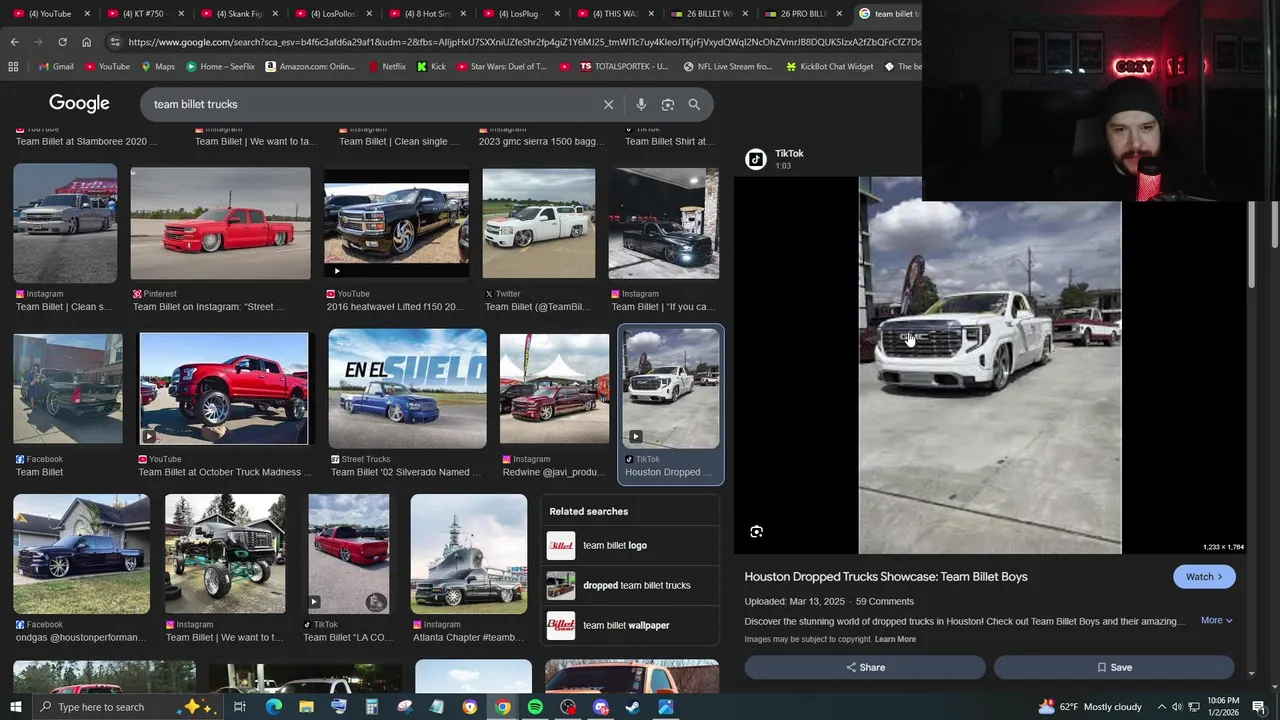The height and width of the screenshot is (720, 1280).
Task: Expand description with the More chevron
Action: point(1217,620)
